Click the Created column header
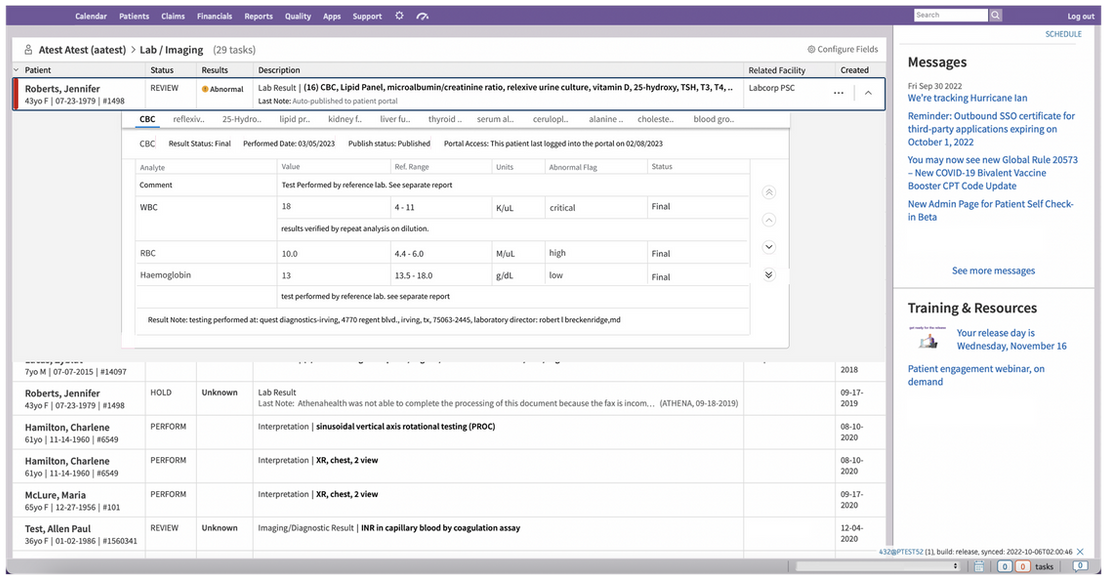The width and height of the screenshot is (1106, 580). [854, 70]
